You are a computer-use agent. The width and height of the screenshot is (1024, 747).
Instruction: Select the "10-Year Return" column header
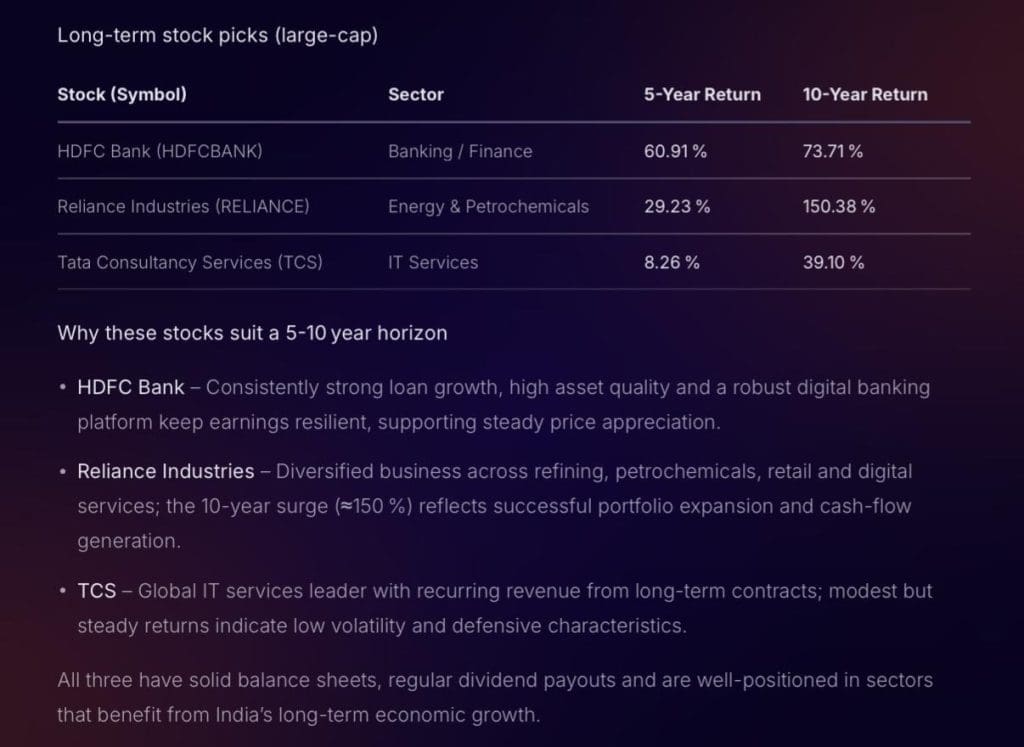pyautogui.click(x=865, y=95)
